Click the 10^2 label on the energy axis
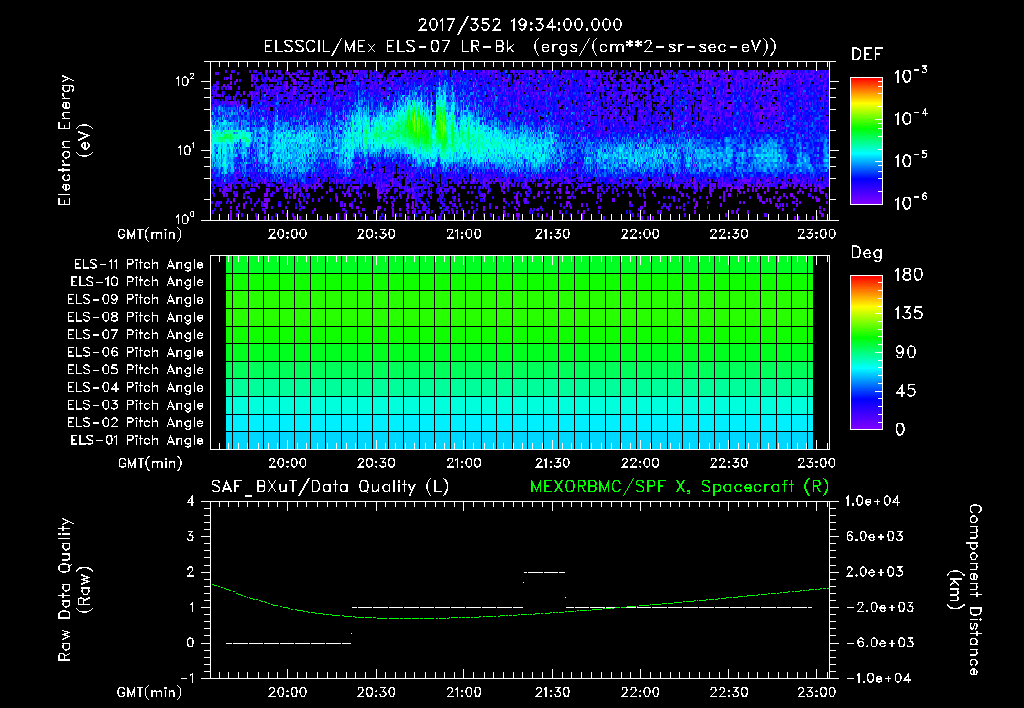The height and width of the screenshot is (708, 1024). coord(185,81)
